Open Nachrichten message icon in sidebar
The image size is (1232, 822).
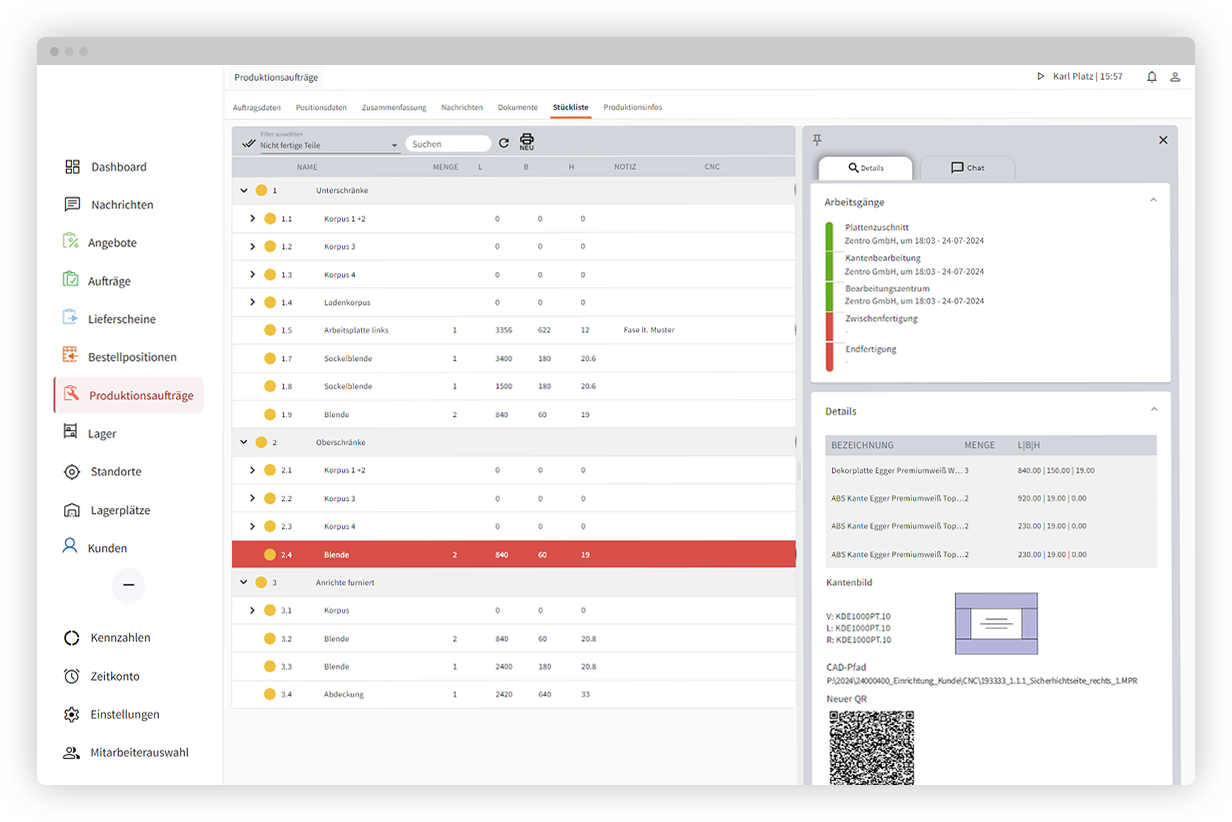point(72,204)
